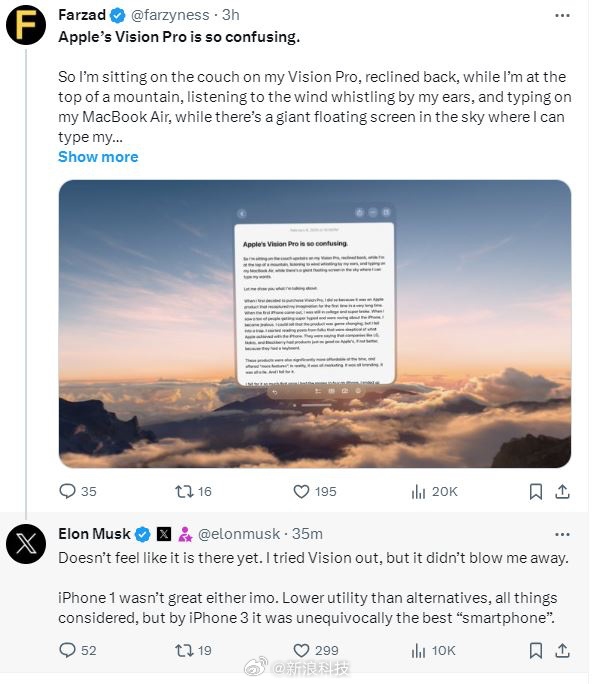Open the @elonmusk handle link

click(239, 534)
